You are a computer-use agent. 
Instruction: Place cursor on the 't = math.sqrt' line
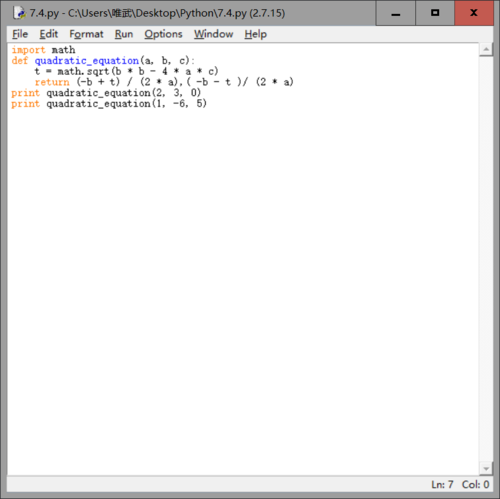pos(126,71)
